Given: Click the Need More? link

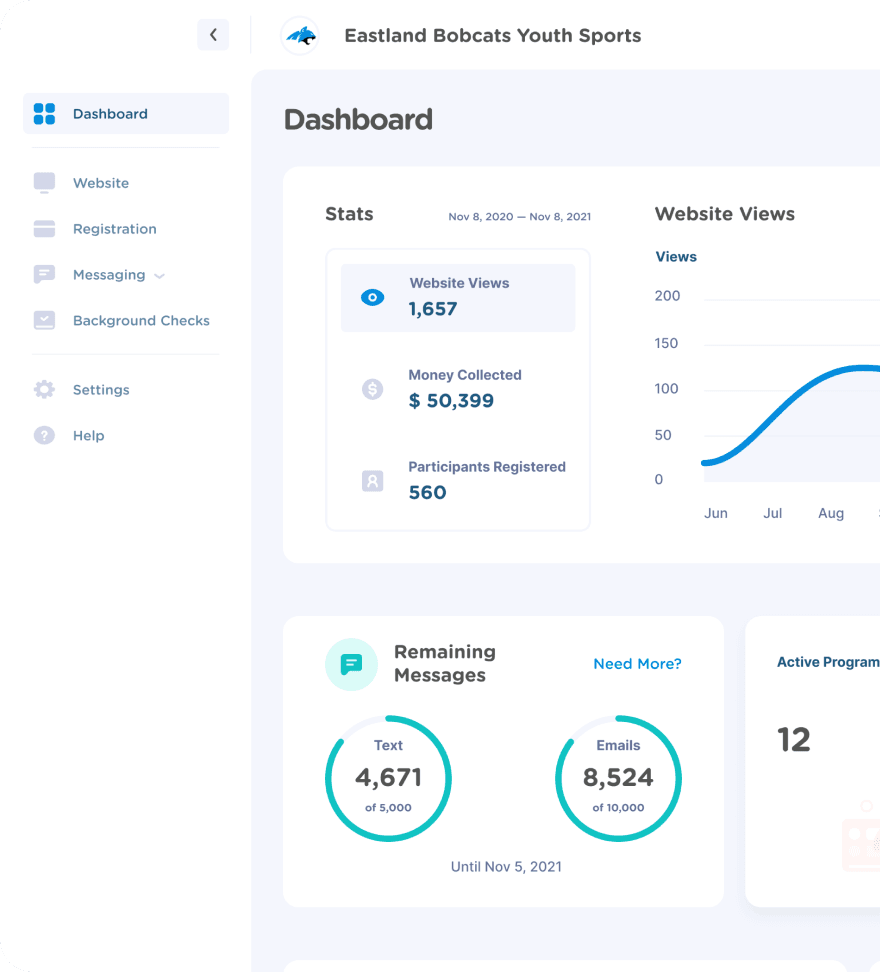Looking at the screenshot, I should coord(637,664).
